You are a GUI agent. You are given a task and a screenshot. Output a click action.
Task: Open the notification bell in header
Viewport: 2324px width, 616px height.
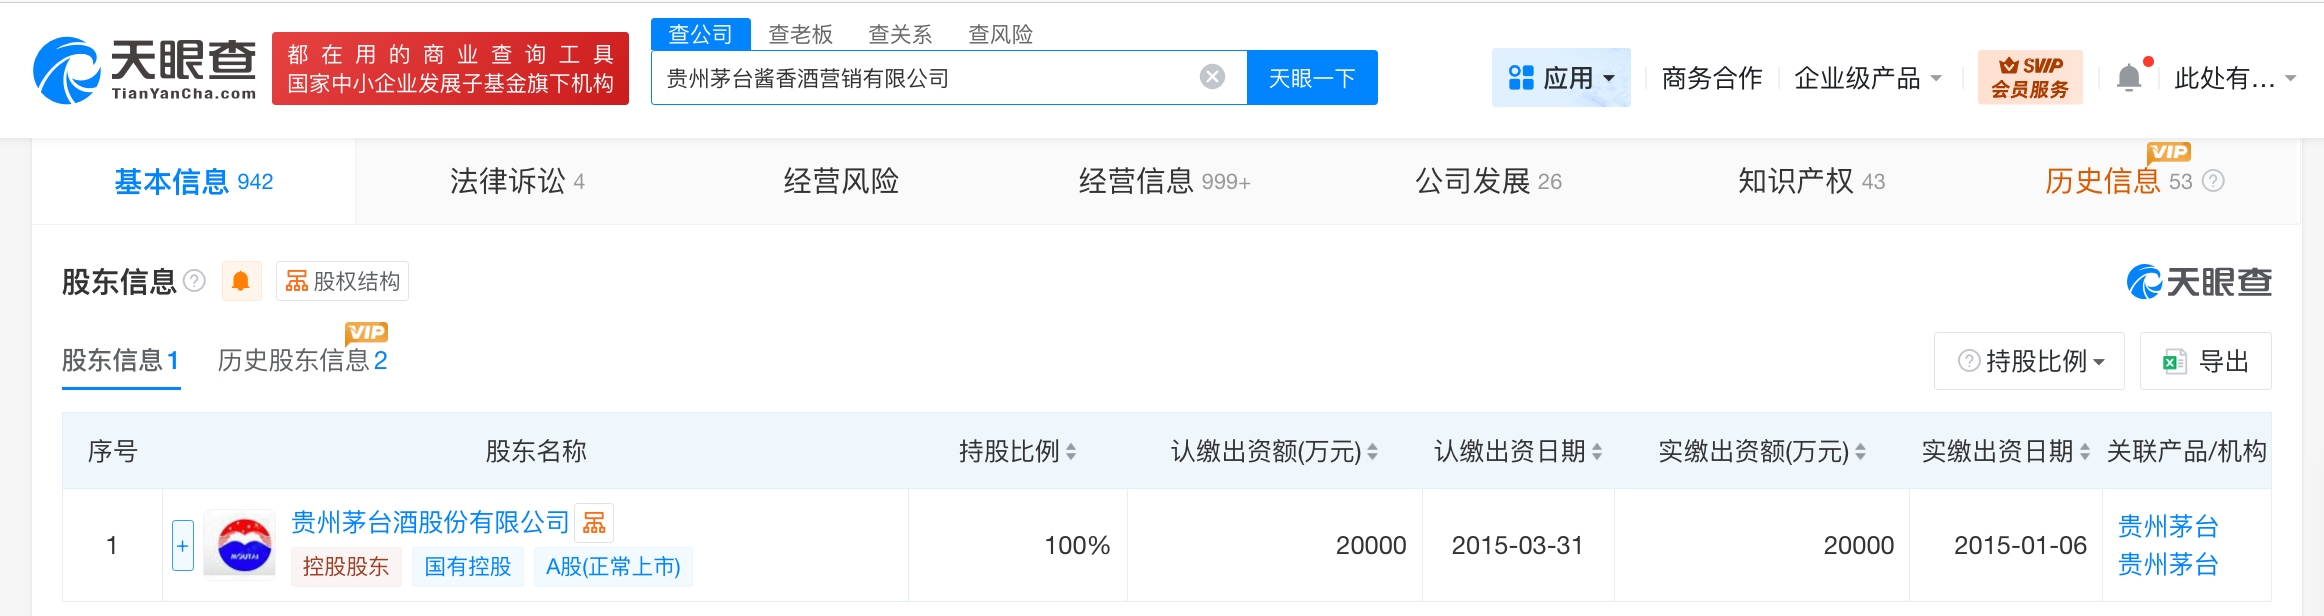2129,78
